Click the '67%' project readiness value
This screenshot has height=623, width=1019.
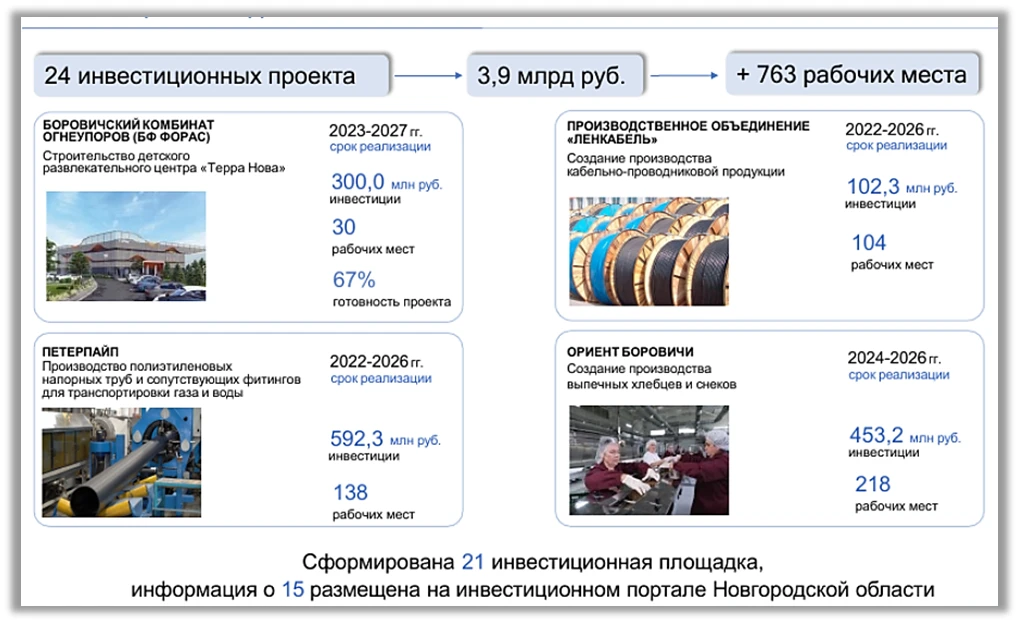point(354,280)
